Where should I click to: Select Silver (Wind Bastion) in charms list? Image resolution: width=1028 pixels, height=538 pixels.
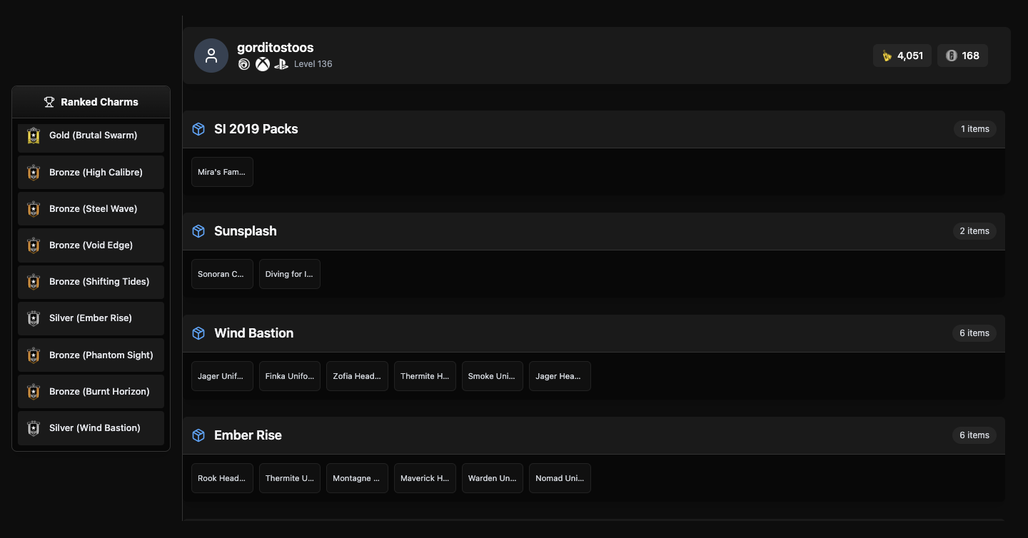click(91, 428)
